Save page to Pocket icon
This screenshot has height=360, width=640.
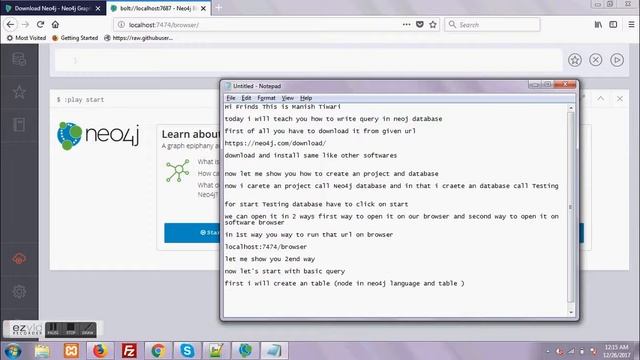pos(420,24)
